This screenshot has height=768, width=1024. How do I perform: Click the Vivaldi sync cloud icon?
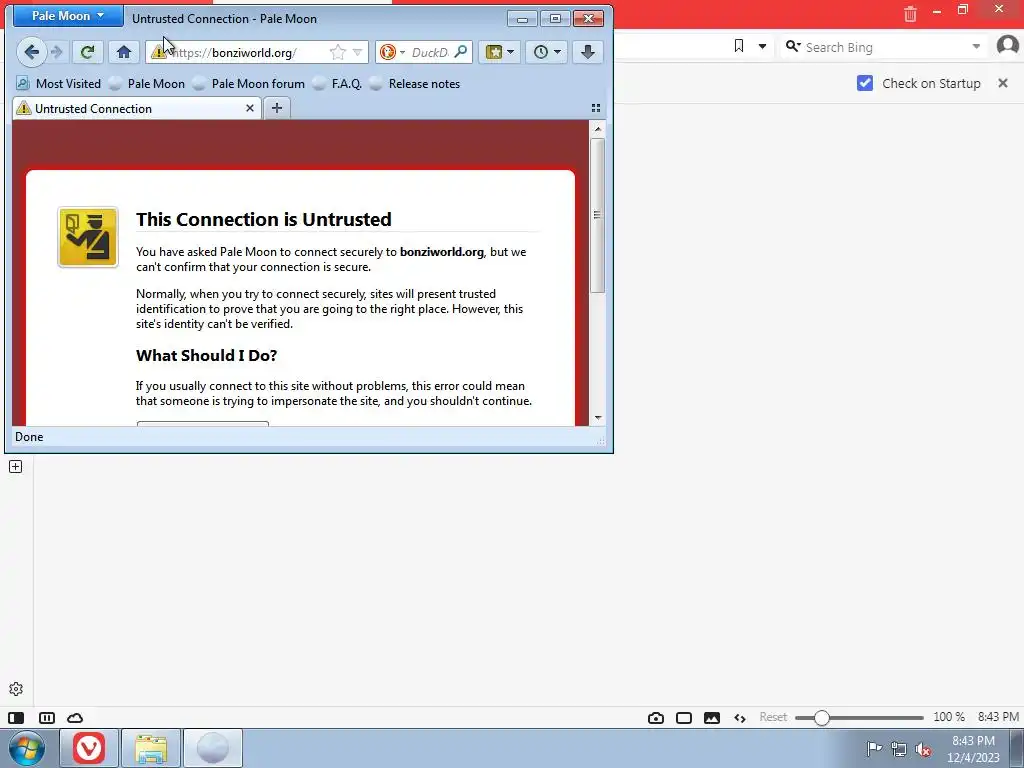point(75,718)
